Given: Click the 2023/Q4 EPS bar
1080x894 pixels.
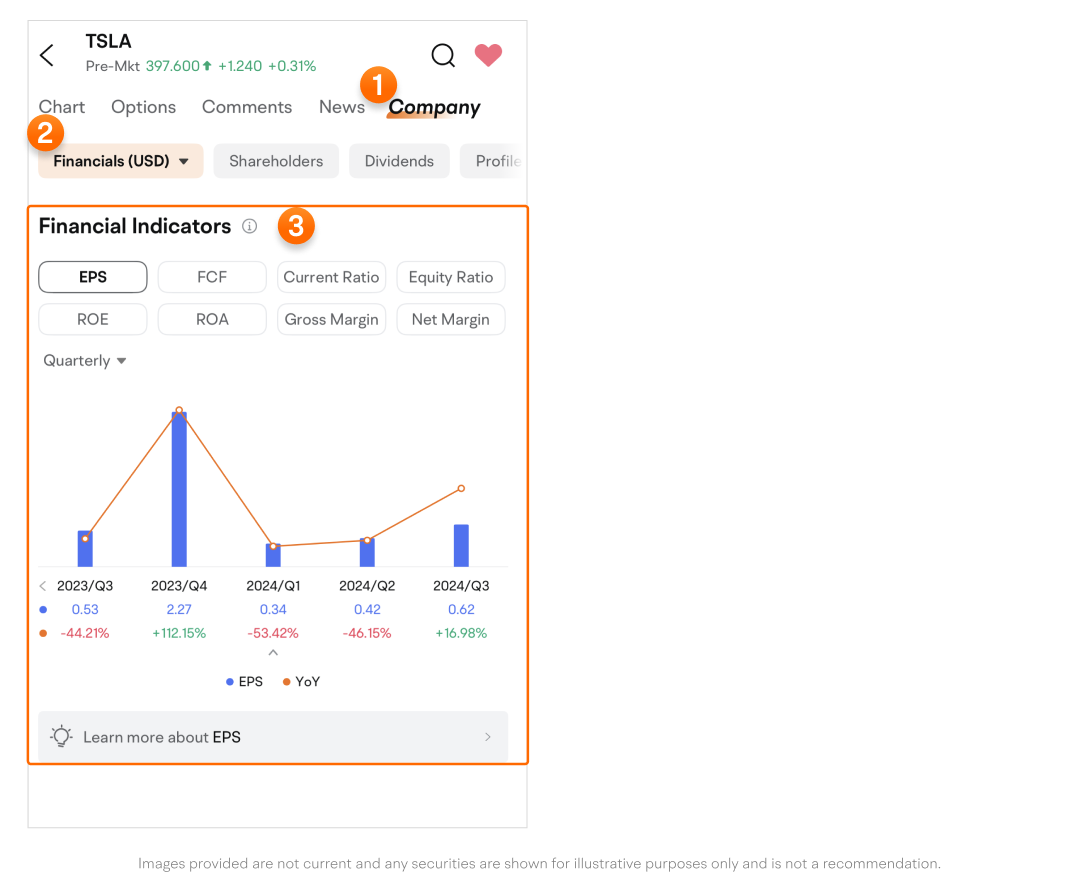Looking at the screenshot, I should [x=179, y=490].
